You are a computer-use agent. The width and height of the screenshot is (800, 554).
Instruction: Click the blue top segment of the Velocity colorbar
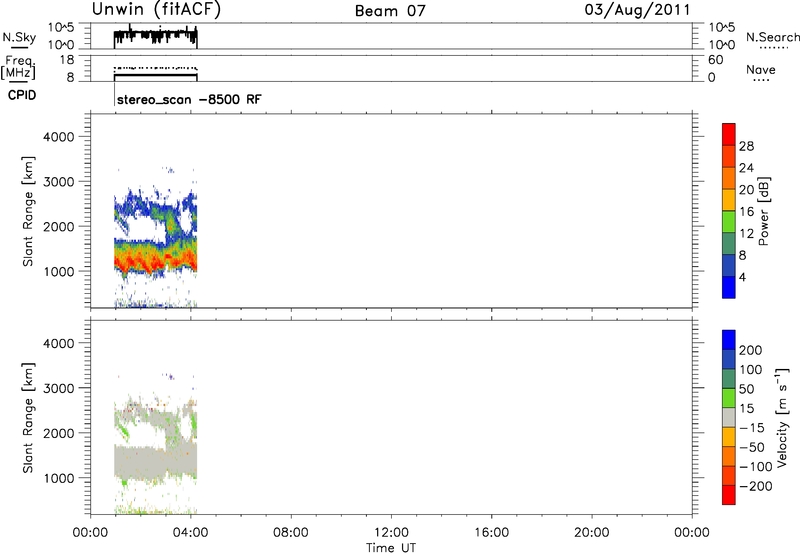[x=729, y=340]
